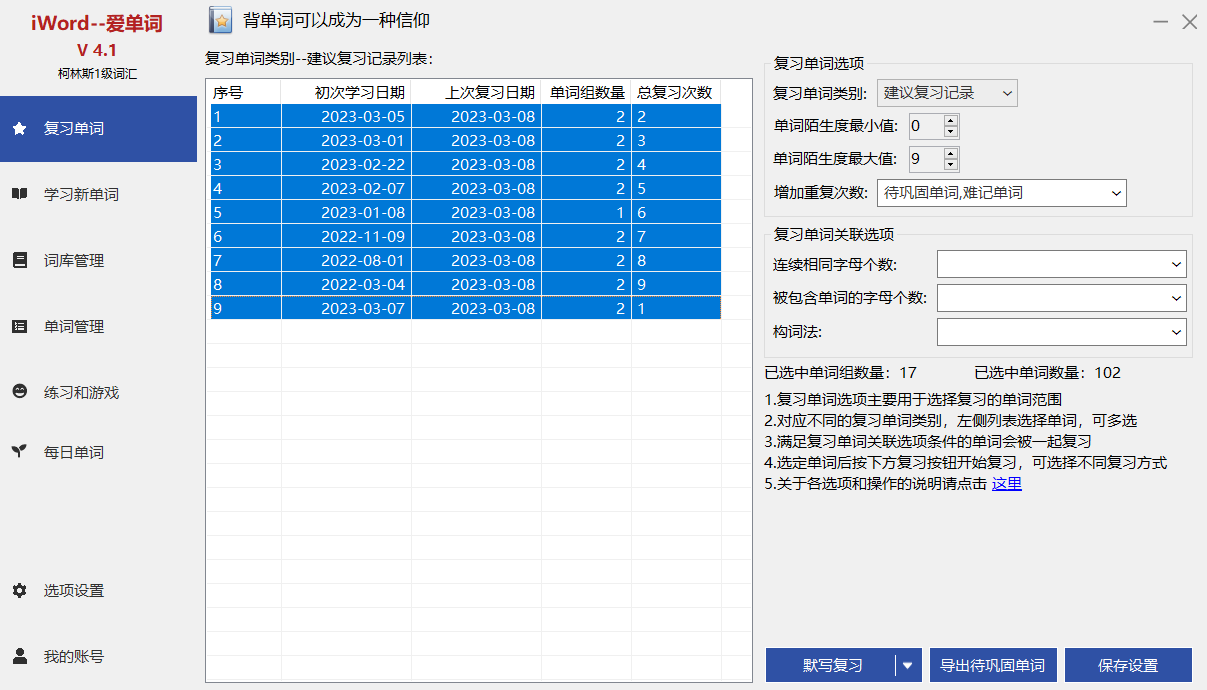Click the title bar book-star app icon
Viewport: 1207px width, 690px height.
click(x=221, y=20)
